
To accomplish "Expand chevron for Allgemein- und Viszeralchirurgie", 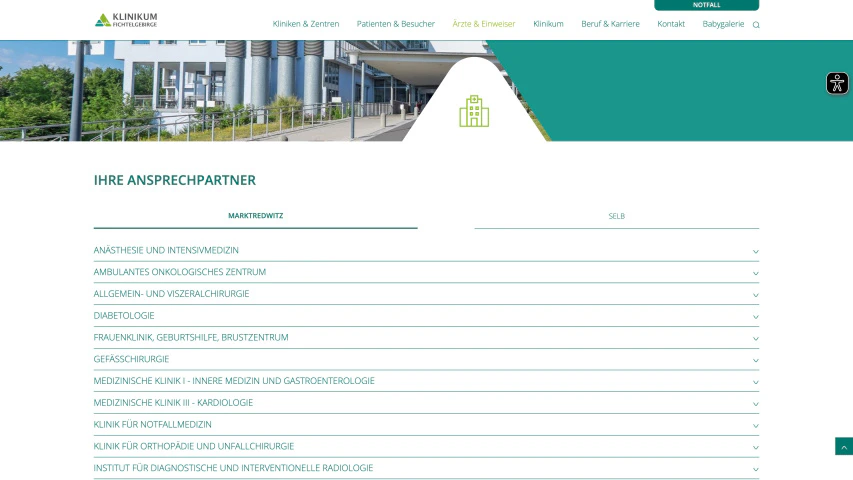I will point(756,295).
